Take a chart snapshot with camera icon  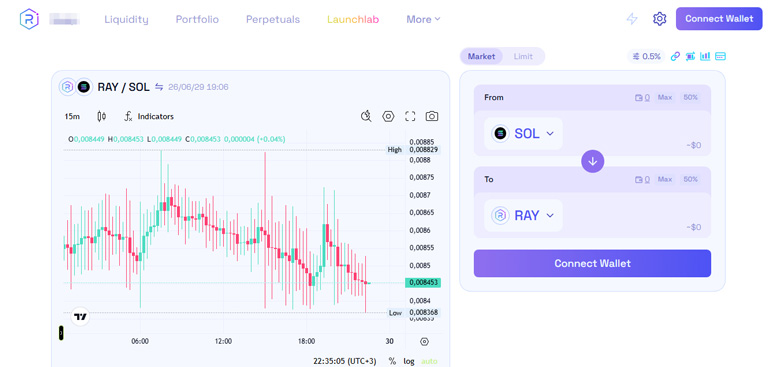[431, 117]
